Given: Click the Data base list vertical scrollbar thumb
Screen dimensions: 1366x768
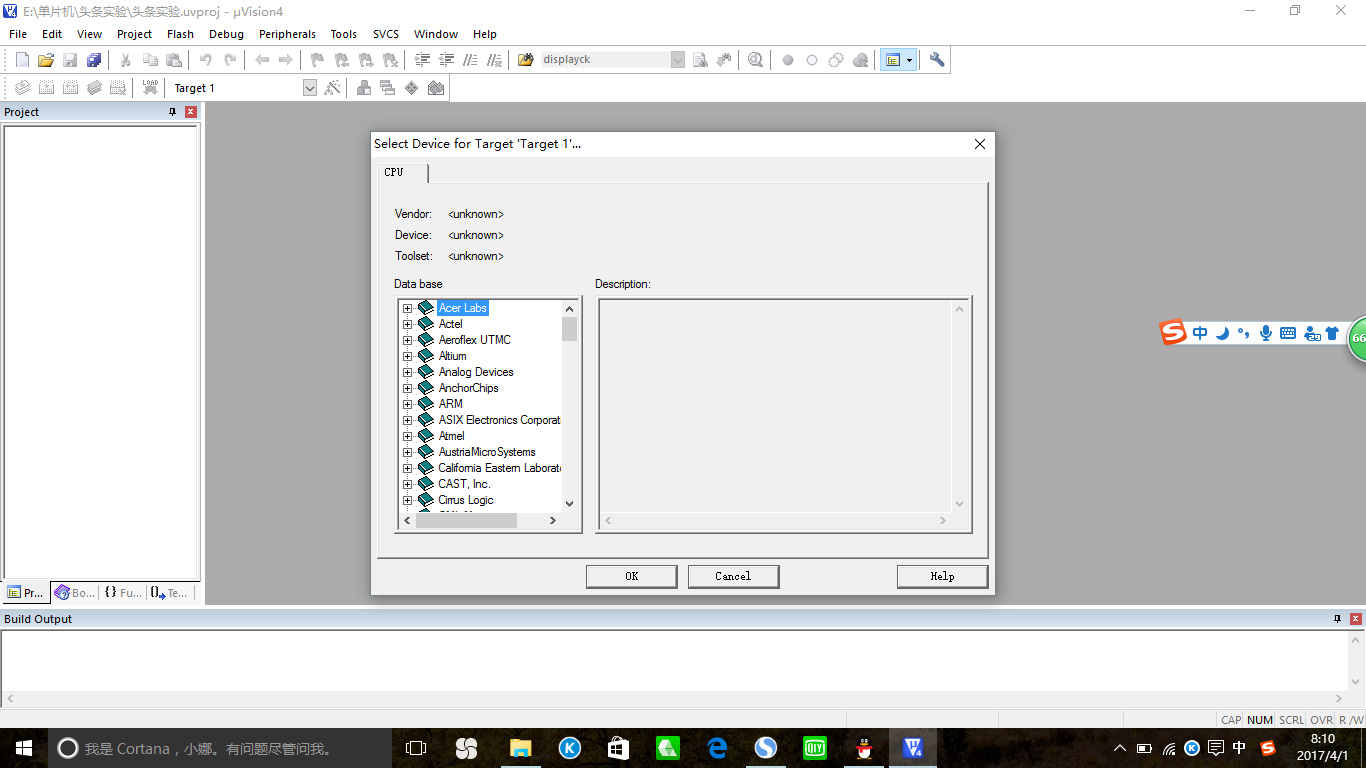Looking at the screenshot, I should point(570,329).
